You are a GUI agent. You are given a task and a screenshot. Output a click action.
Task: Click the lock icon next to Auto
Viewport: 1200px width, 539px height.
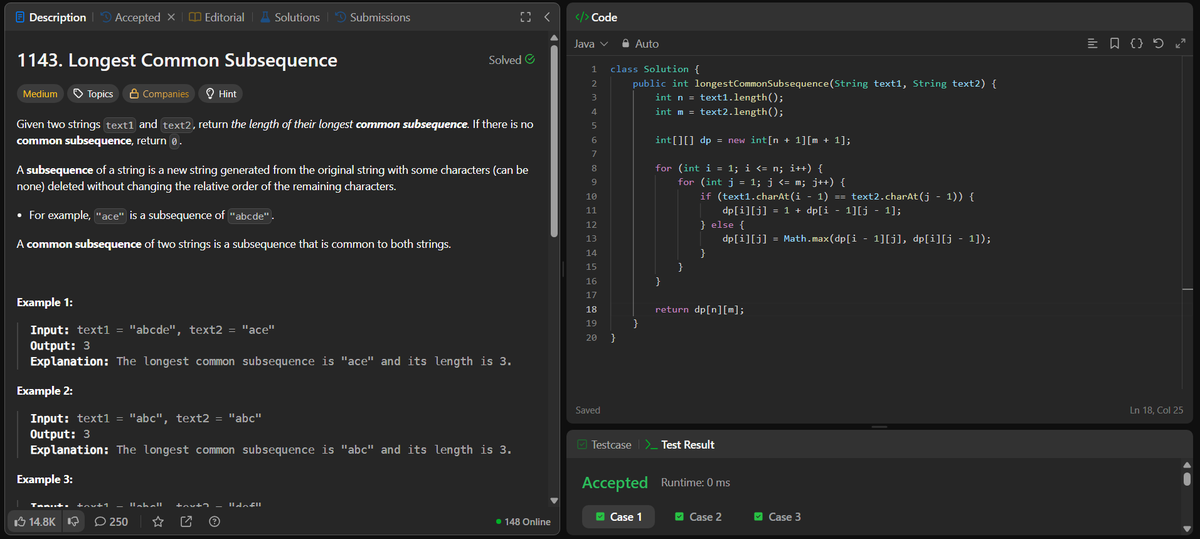(626, 44)
